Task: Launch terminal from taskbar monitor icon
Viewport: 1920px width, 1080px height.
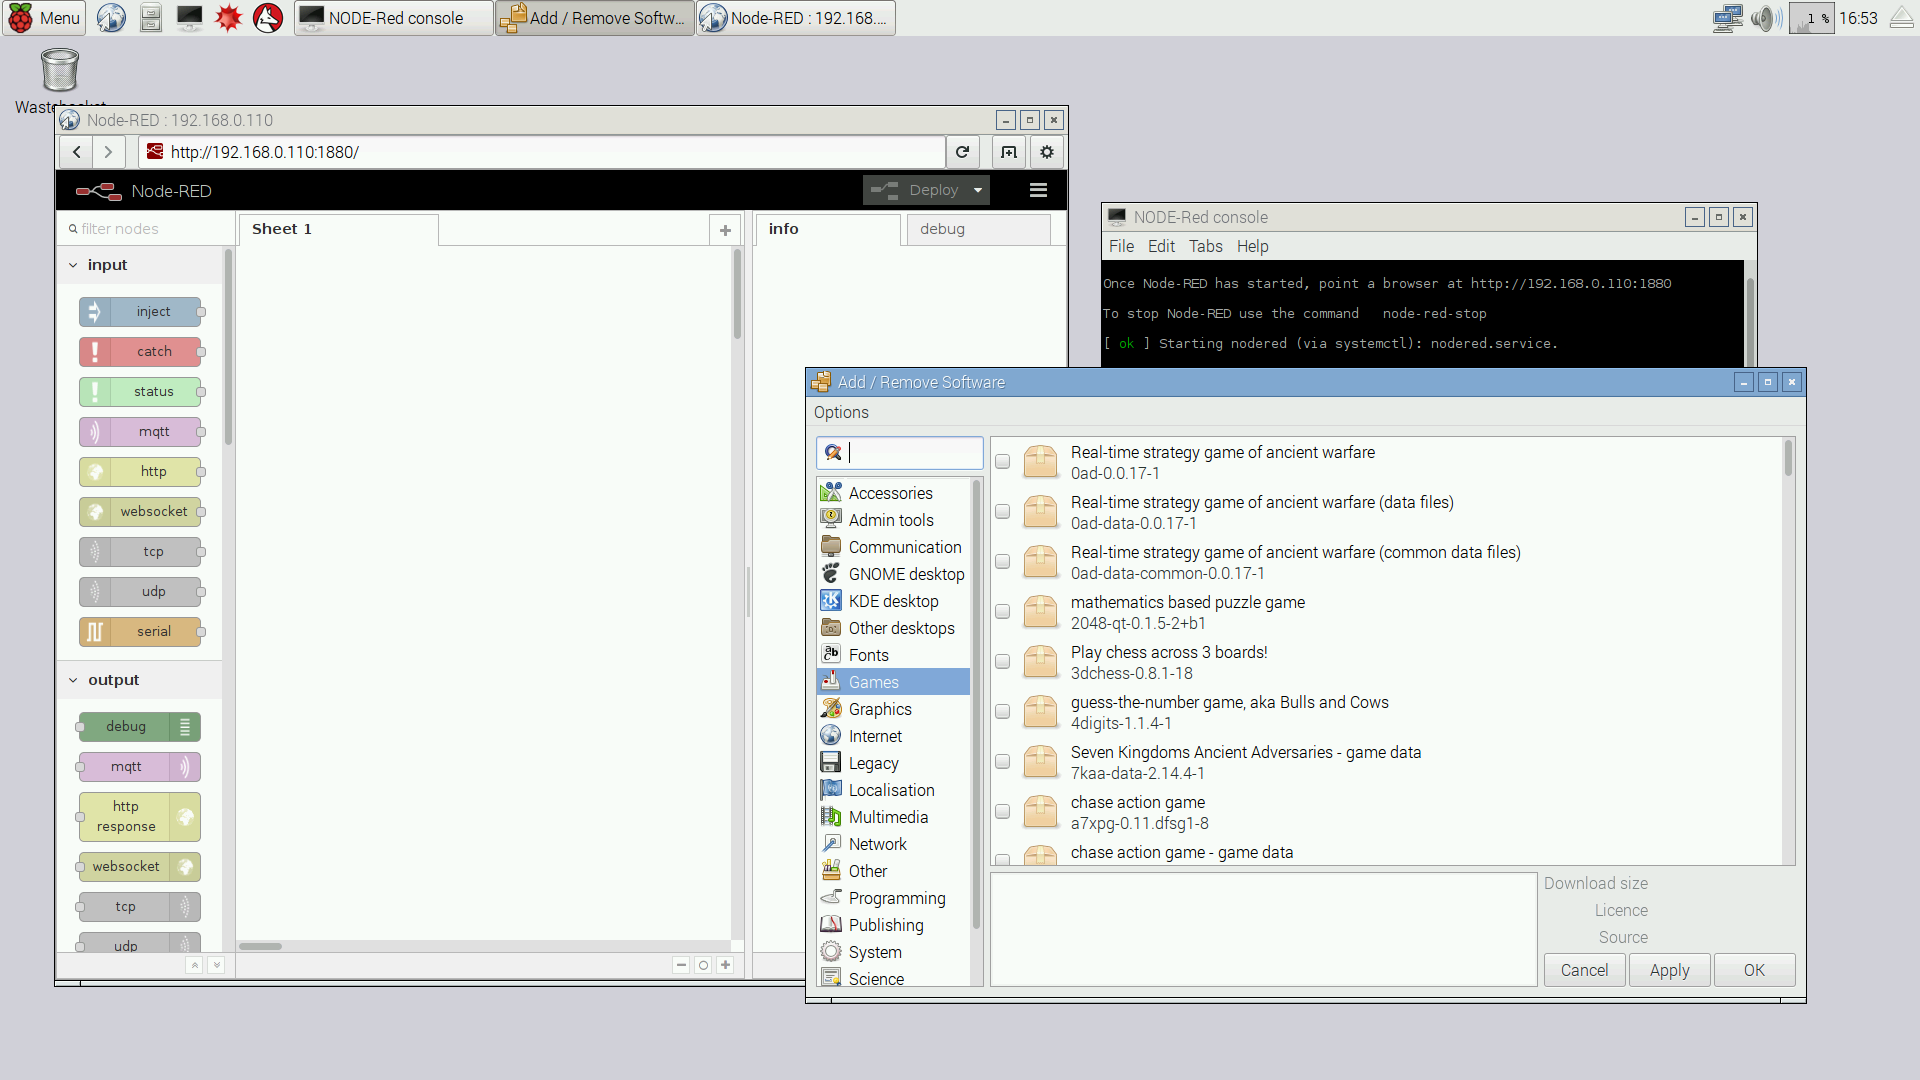Action: (x=189, y=18)
